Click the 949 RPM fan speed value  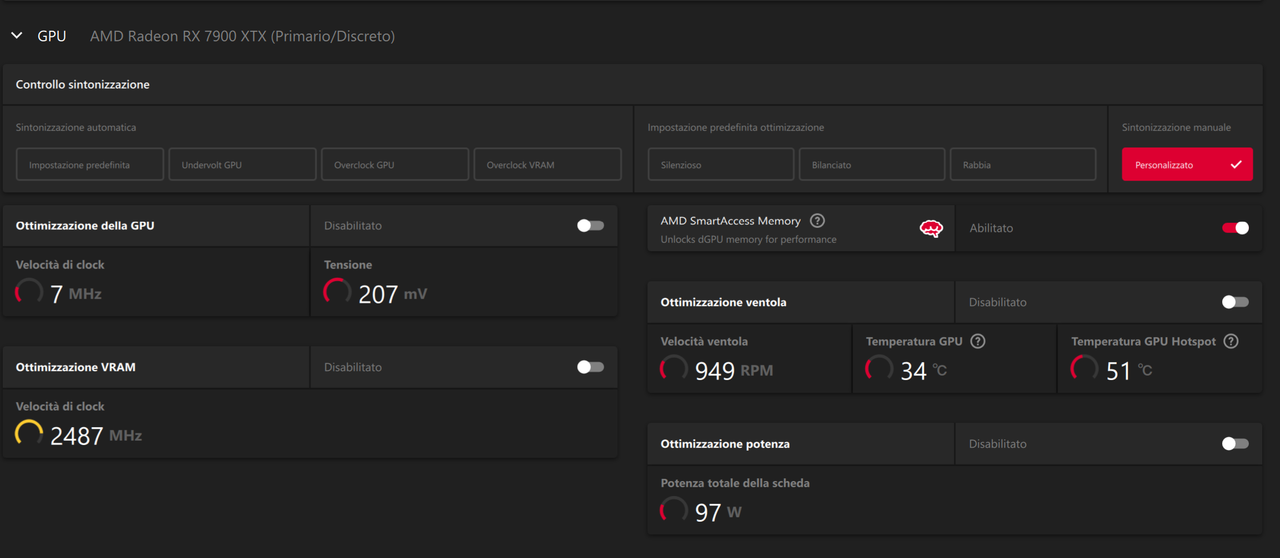point(734,371)
